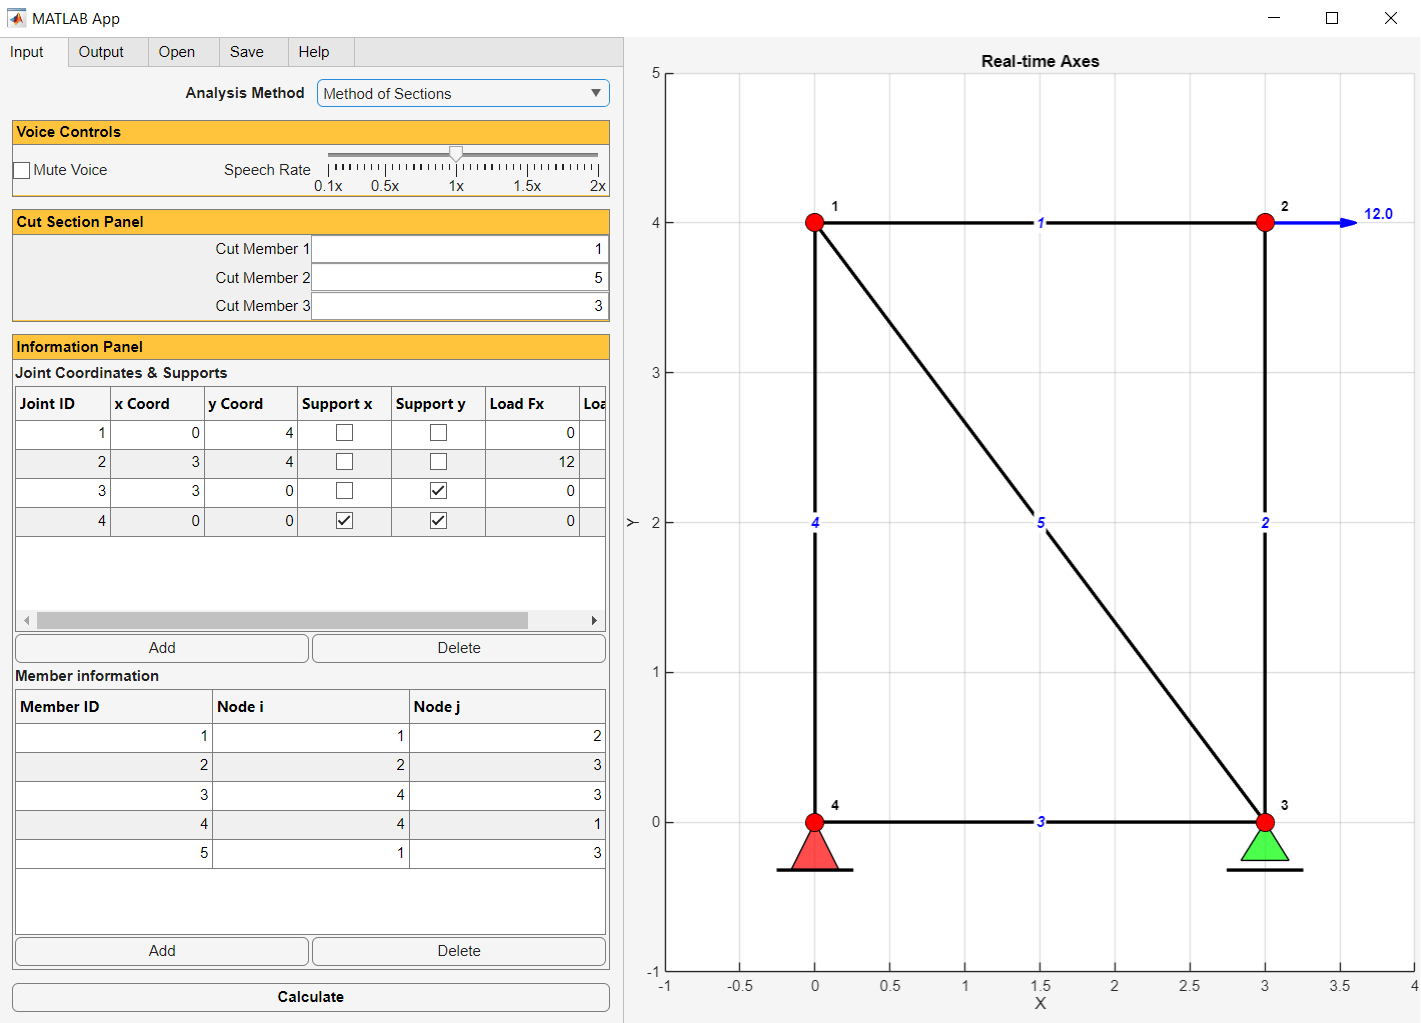Click Add below the member information table
Viewport: 1421px width, 1023px height.
point(162,951)
